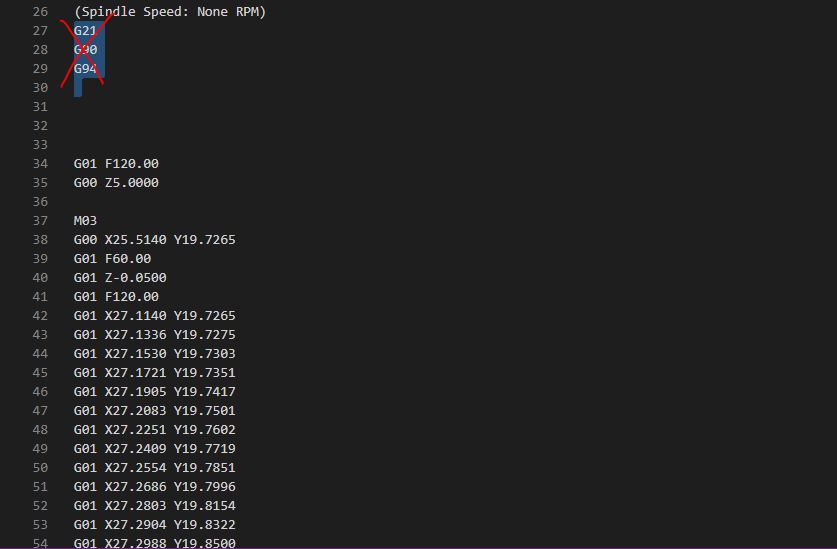Click the G94 command on line 29
This screenshot has height=549, width=837.
pos(85,69)
